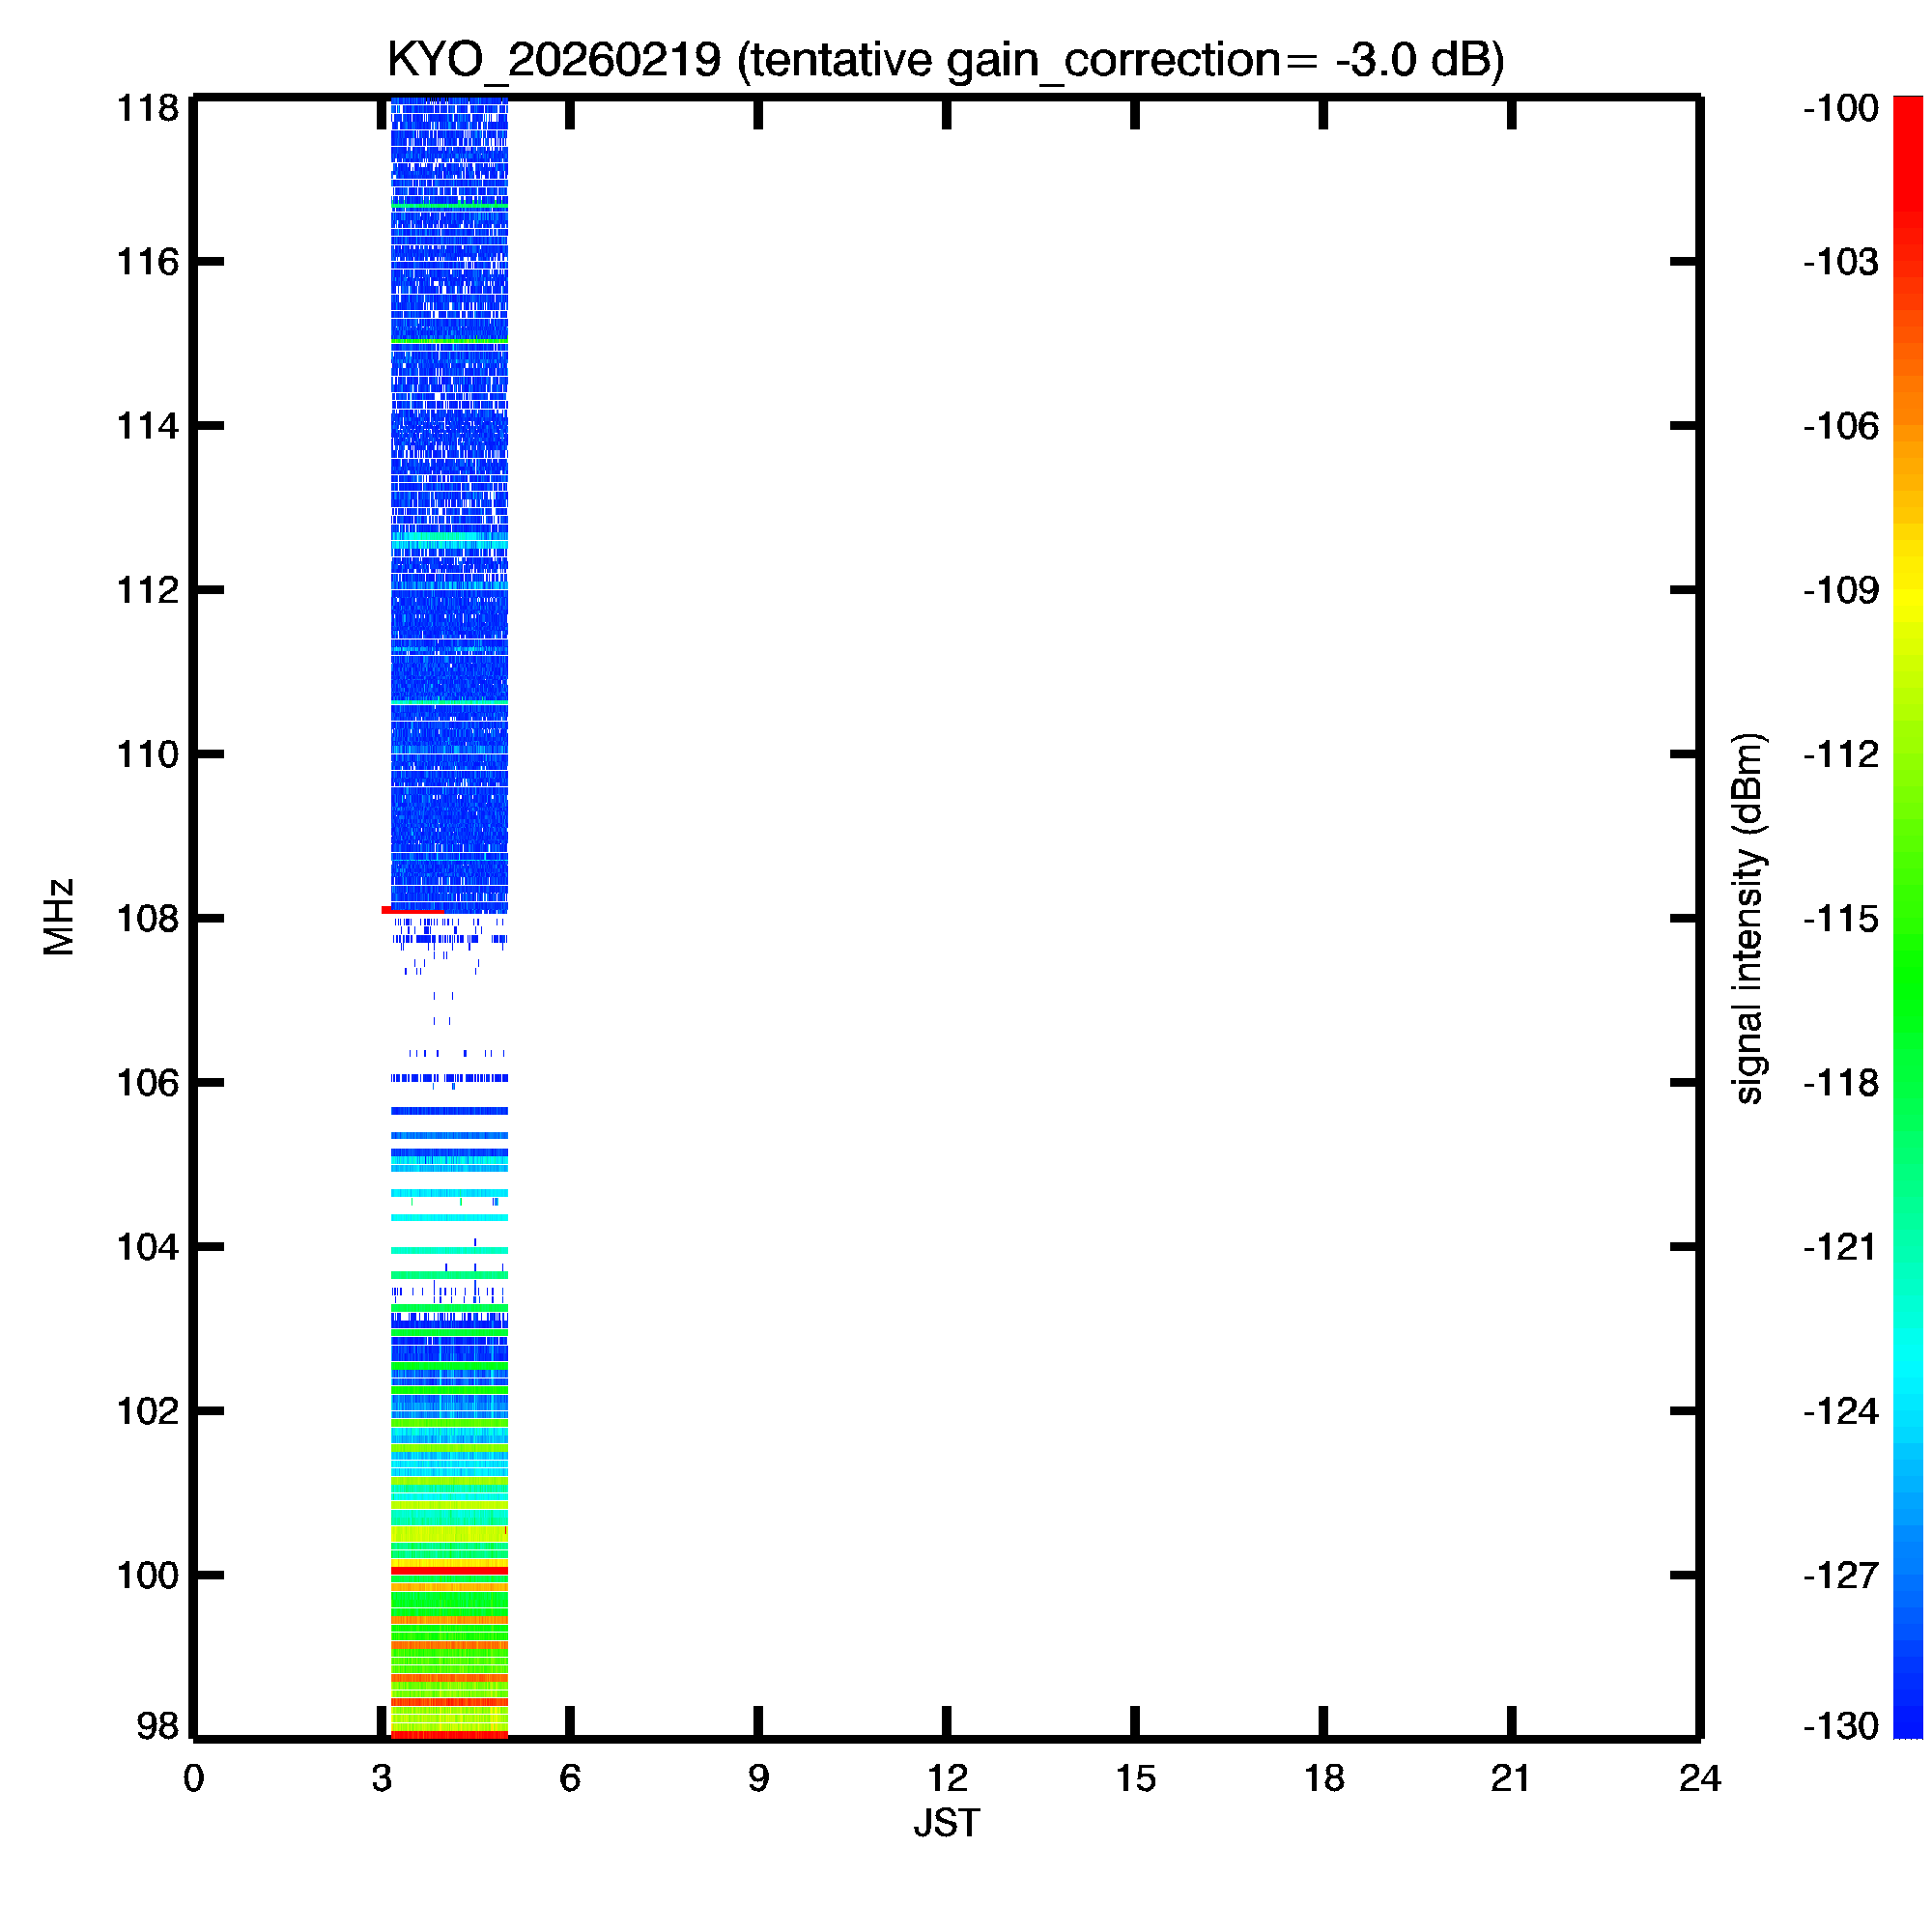Click the -100 colorbar tick label
The height and width of the screenshot is (1932, 1932).
click(x=1841, y=108)
